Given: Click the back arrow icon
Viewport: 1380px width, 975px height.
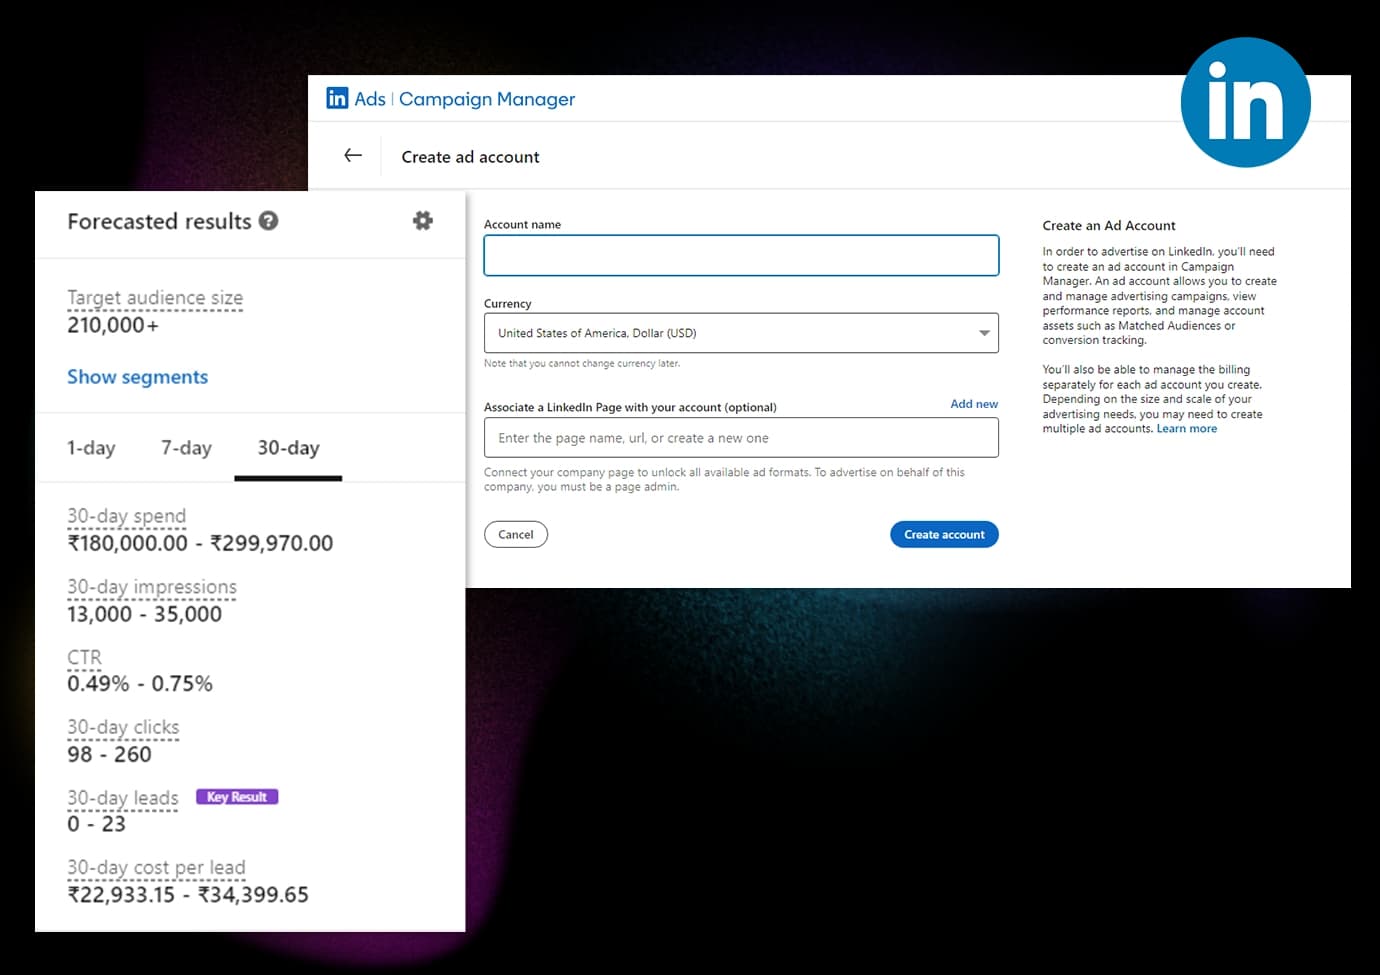Looking at the screenshot, I should click(353, 155).
